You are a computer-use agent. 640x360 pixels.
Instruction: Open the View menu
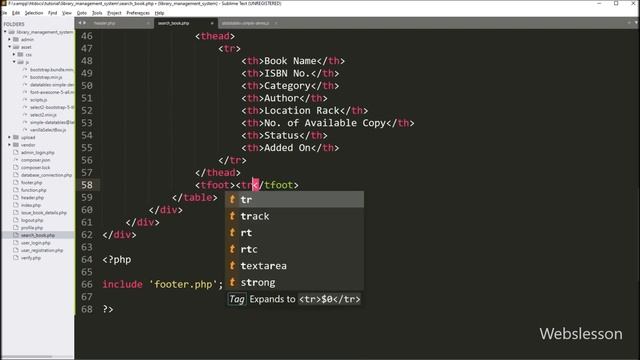pyautogui.click(x=67, y=13)
